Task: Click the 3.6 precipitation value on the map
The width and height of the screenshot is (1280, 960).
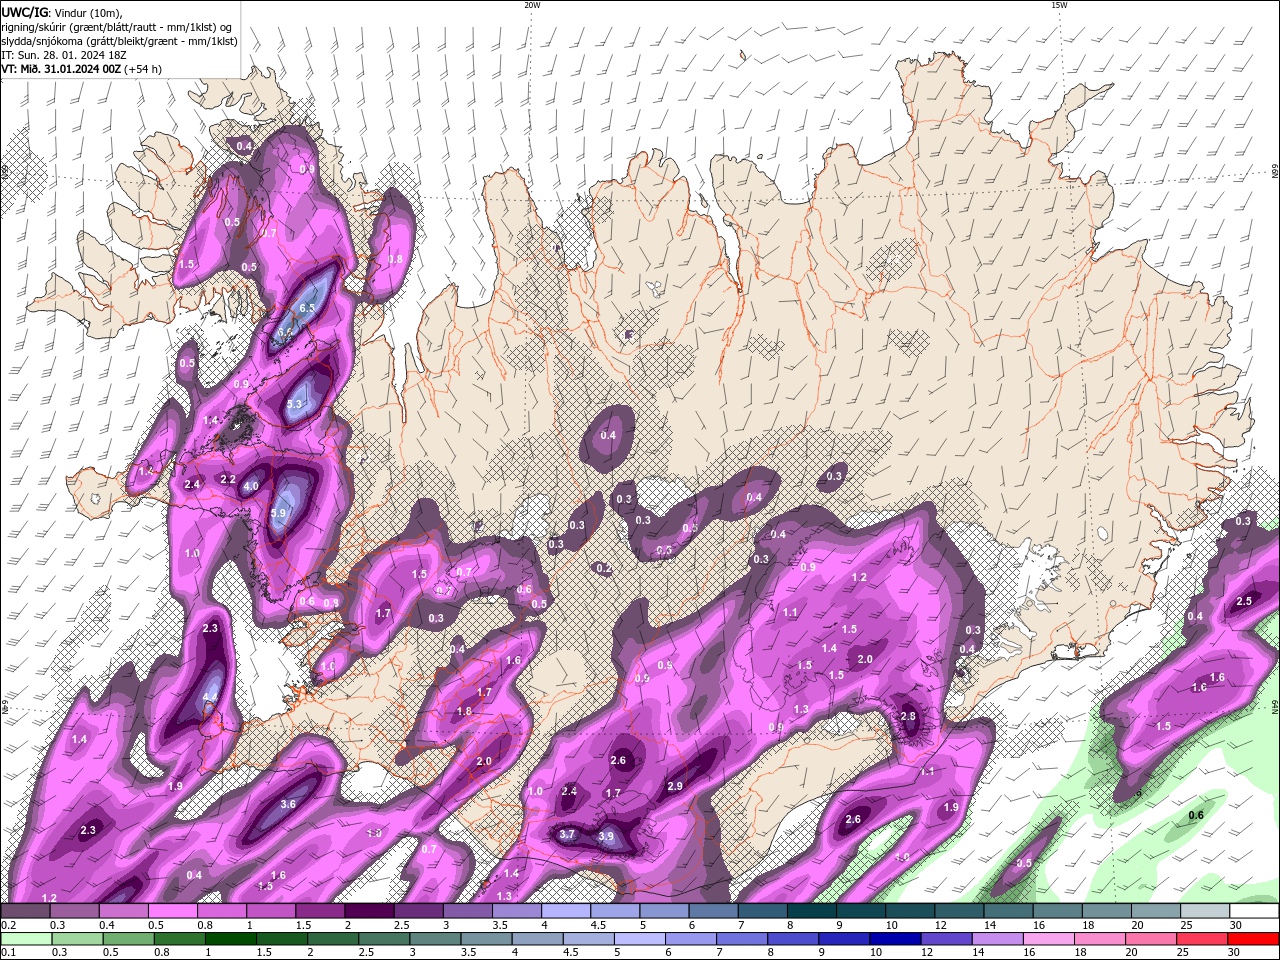Action: 288,804
